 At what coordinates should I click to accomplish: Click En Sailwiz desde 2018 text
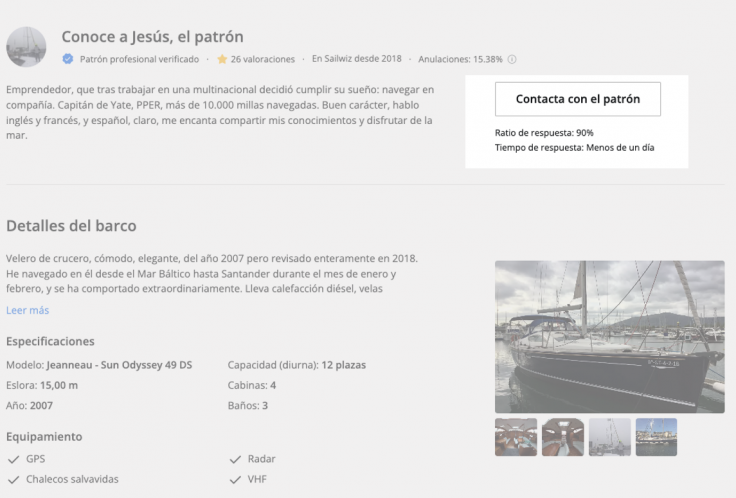click(x=357, y=59)
